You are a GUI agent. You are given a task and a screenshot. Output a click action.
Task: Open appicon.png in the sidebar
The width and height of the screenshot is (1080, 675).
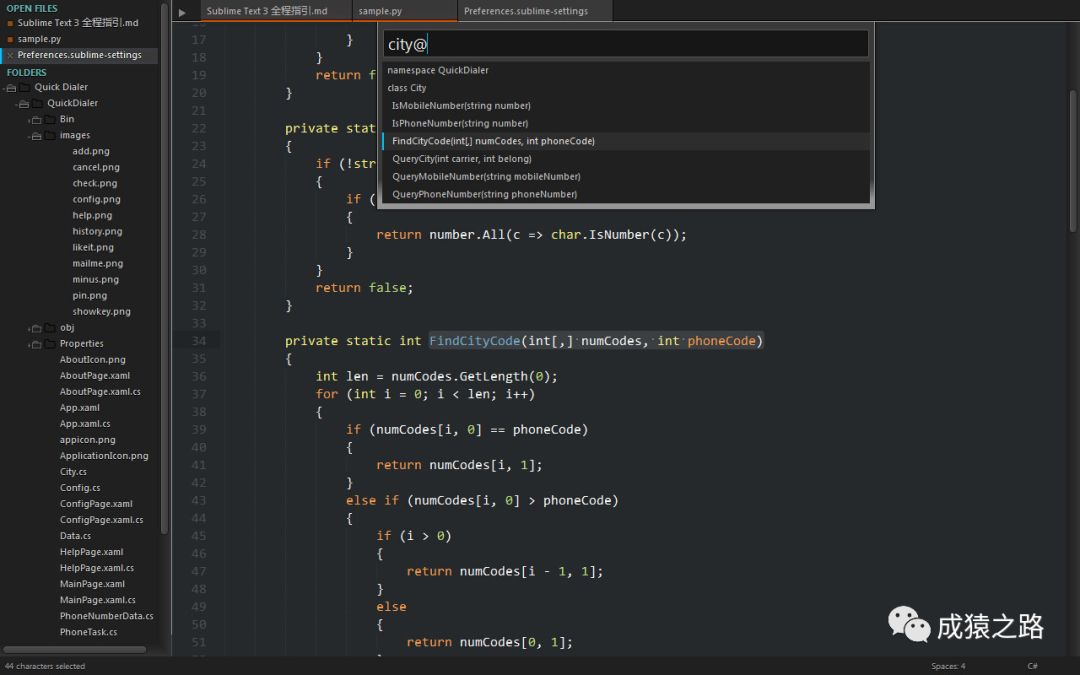tap(87, 440)
